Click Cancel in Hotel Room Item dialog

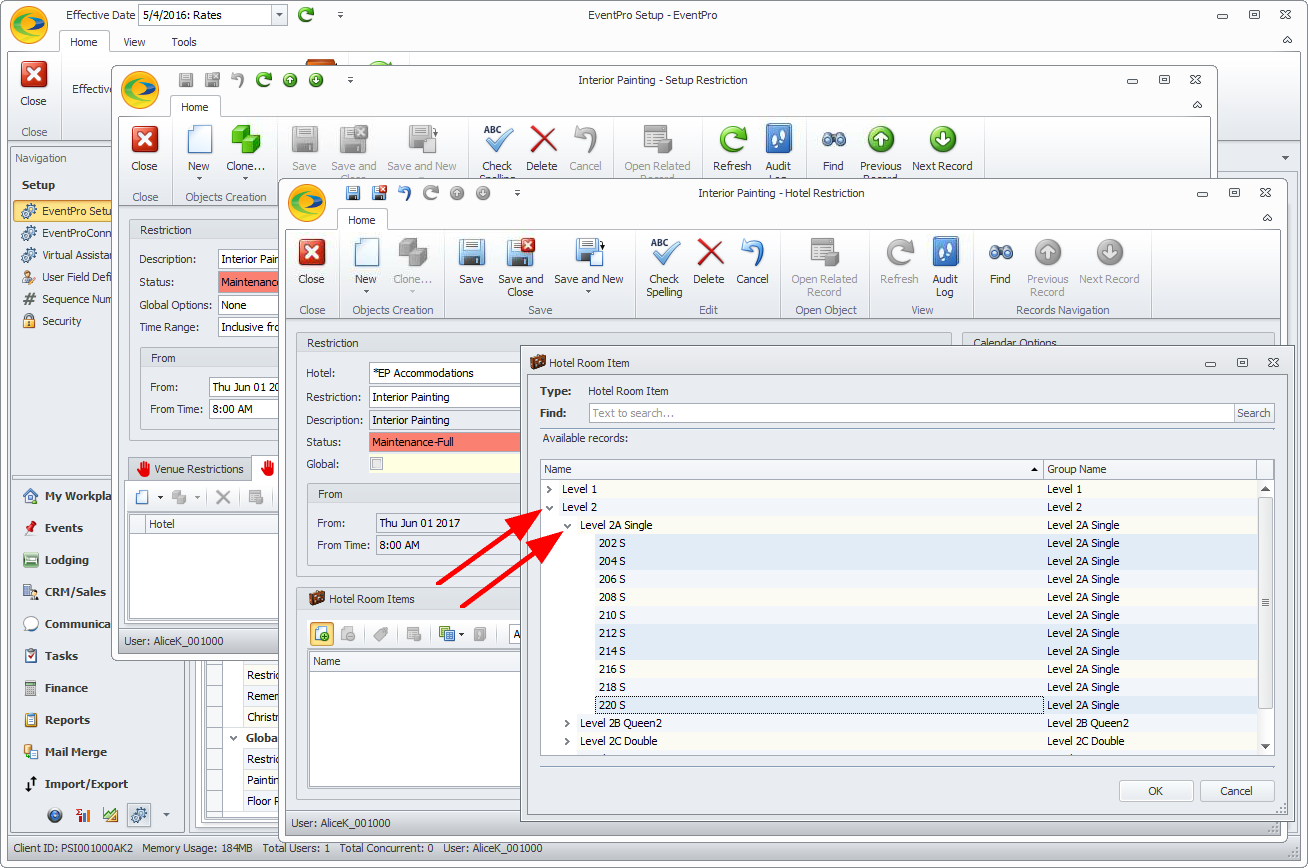pos(1236,791)
